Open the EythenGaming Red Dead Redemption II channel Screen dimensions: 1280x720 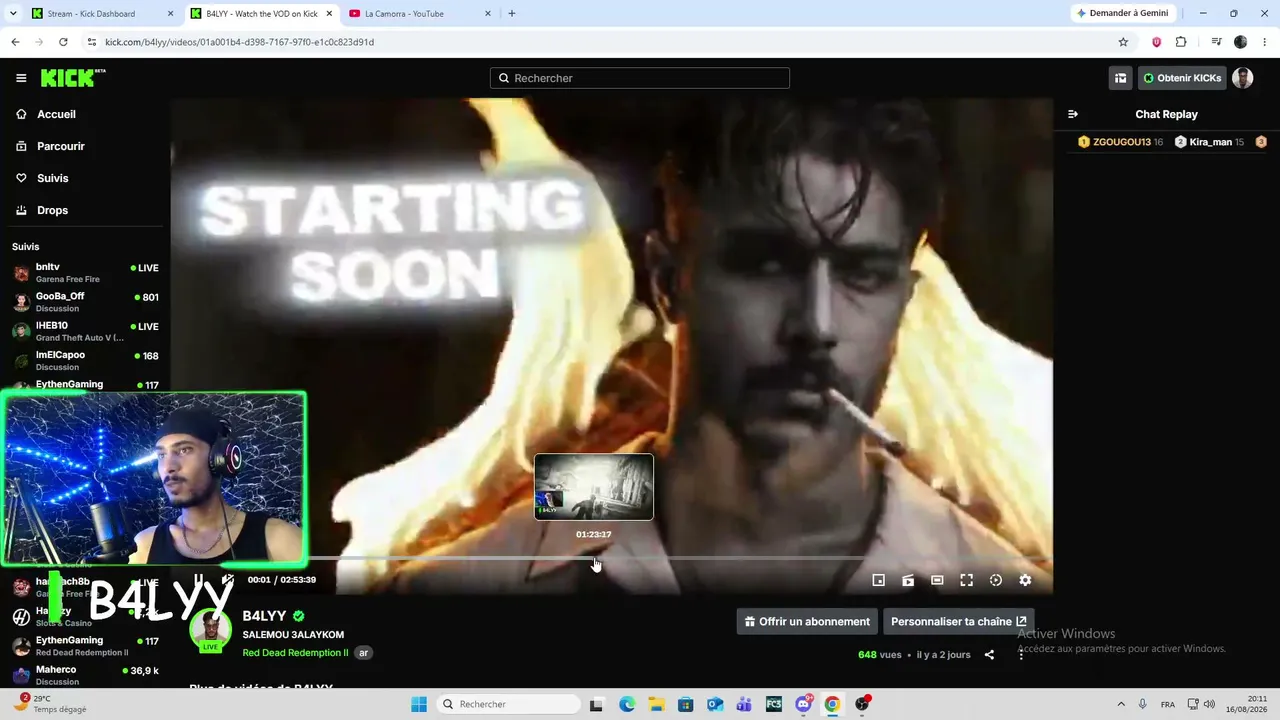pyautogui.click(x=85, y=646)
